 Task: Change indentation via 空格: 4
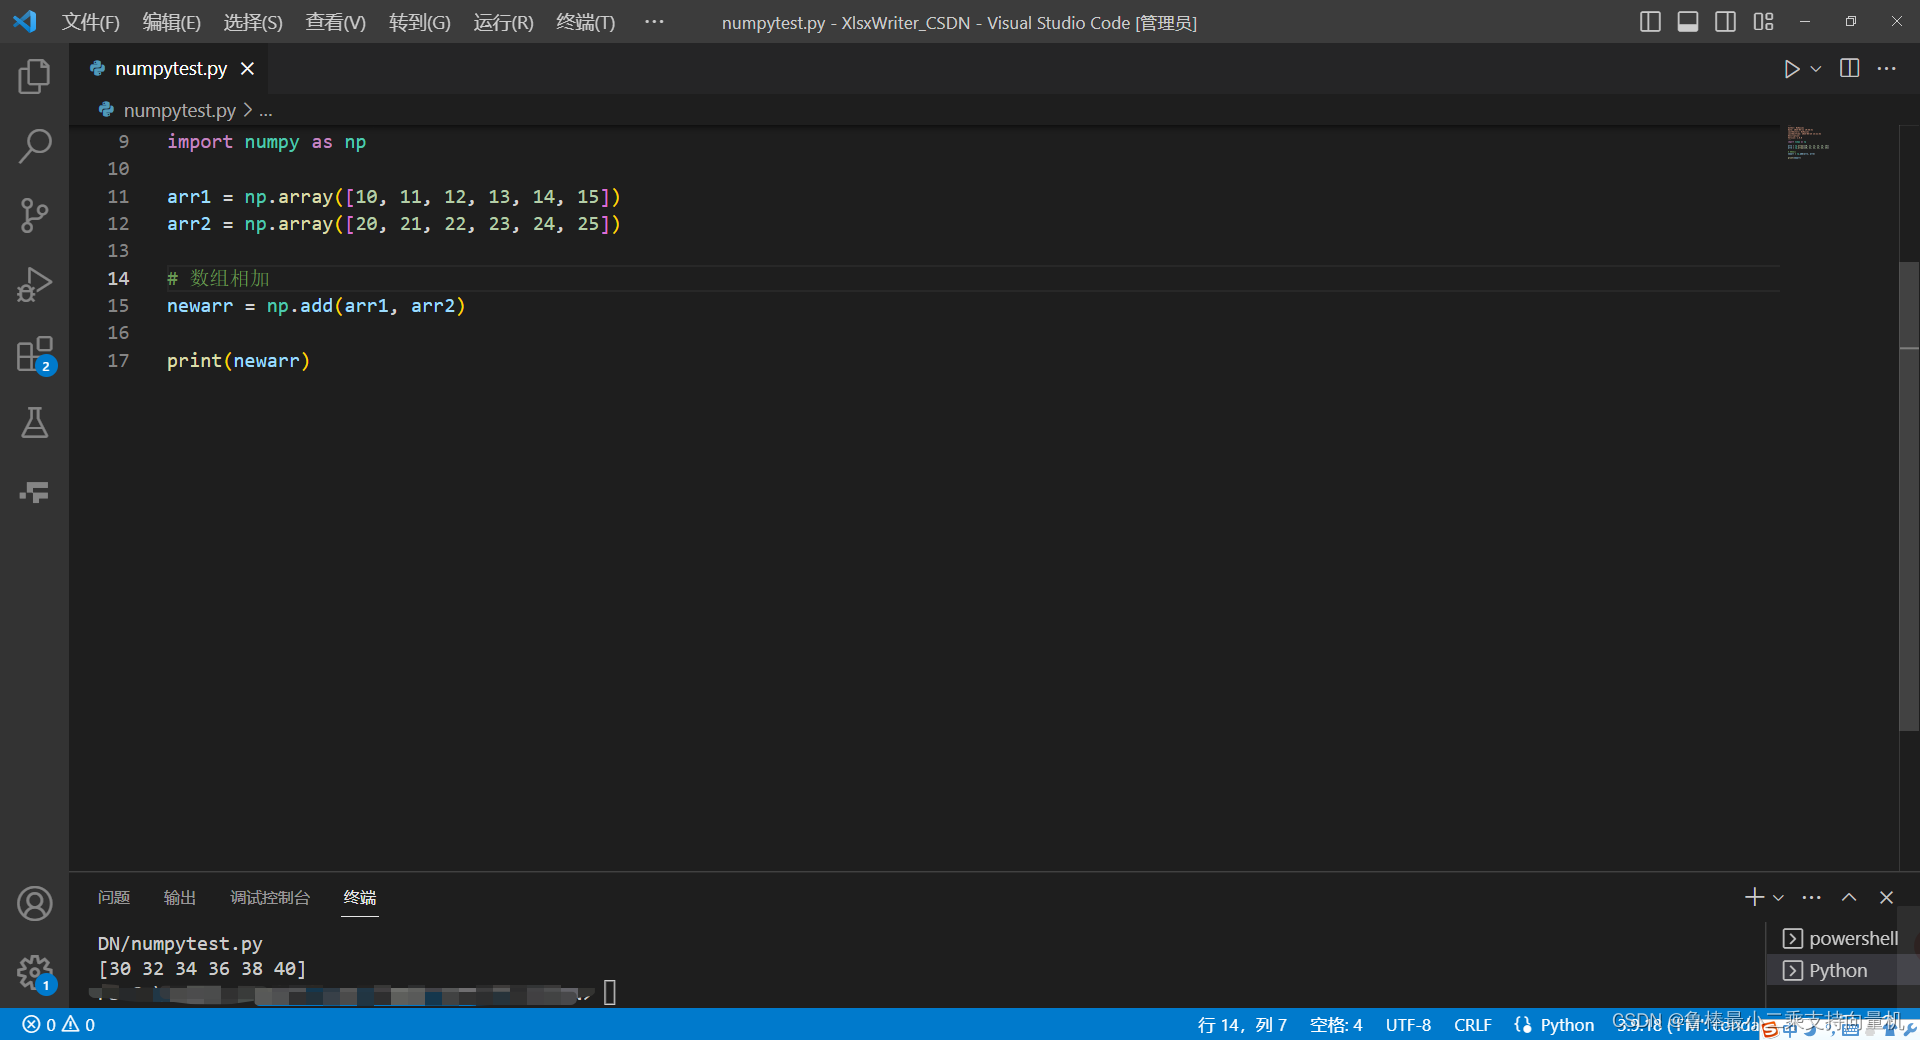pyautogui.click(x=1336, y=1024)
